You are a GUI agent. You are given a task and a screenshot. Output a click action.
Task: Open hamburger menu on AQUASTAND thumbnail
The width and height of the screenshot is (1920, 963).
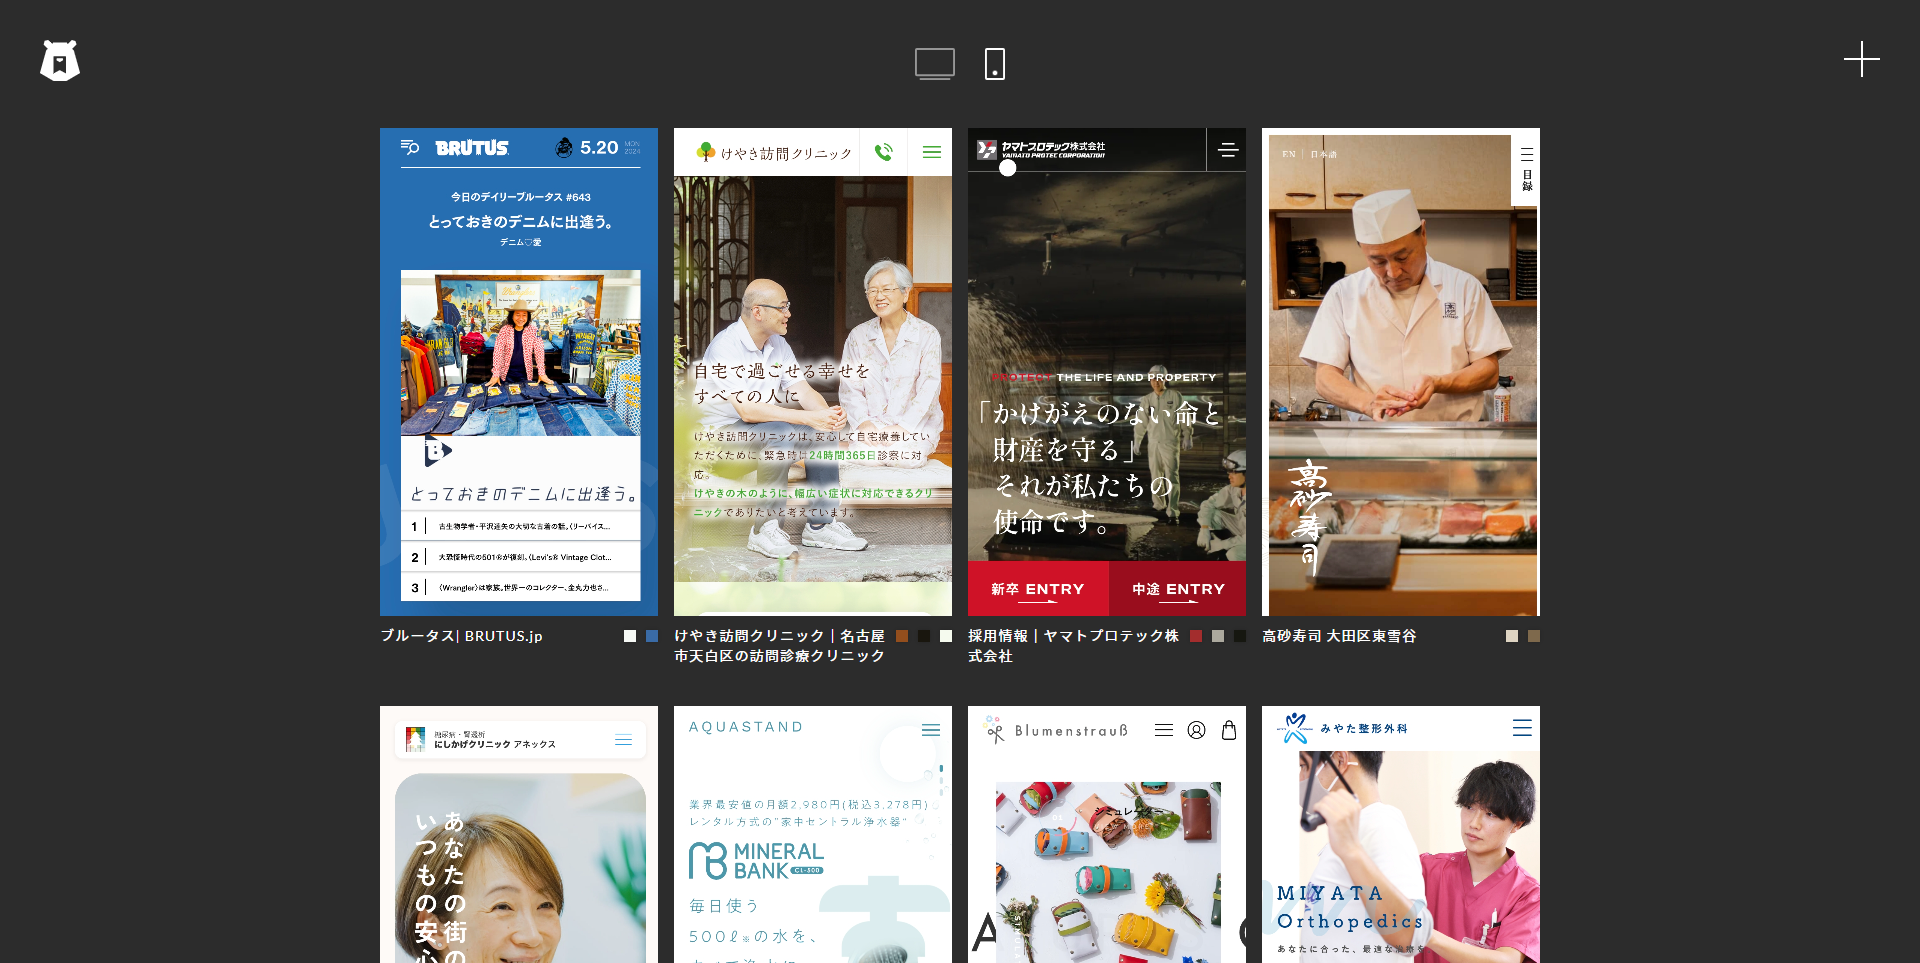[x=931, y=730]
